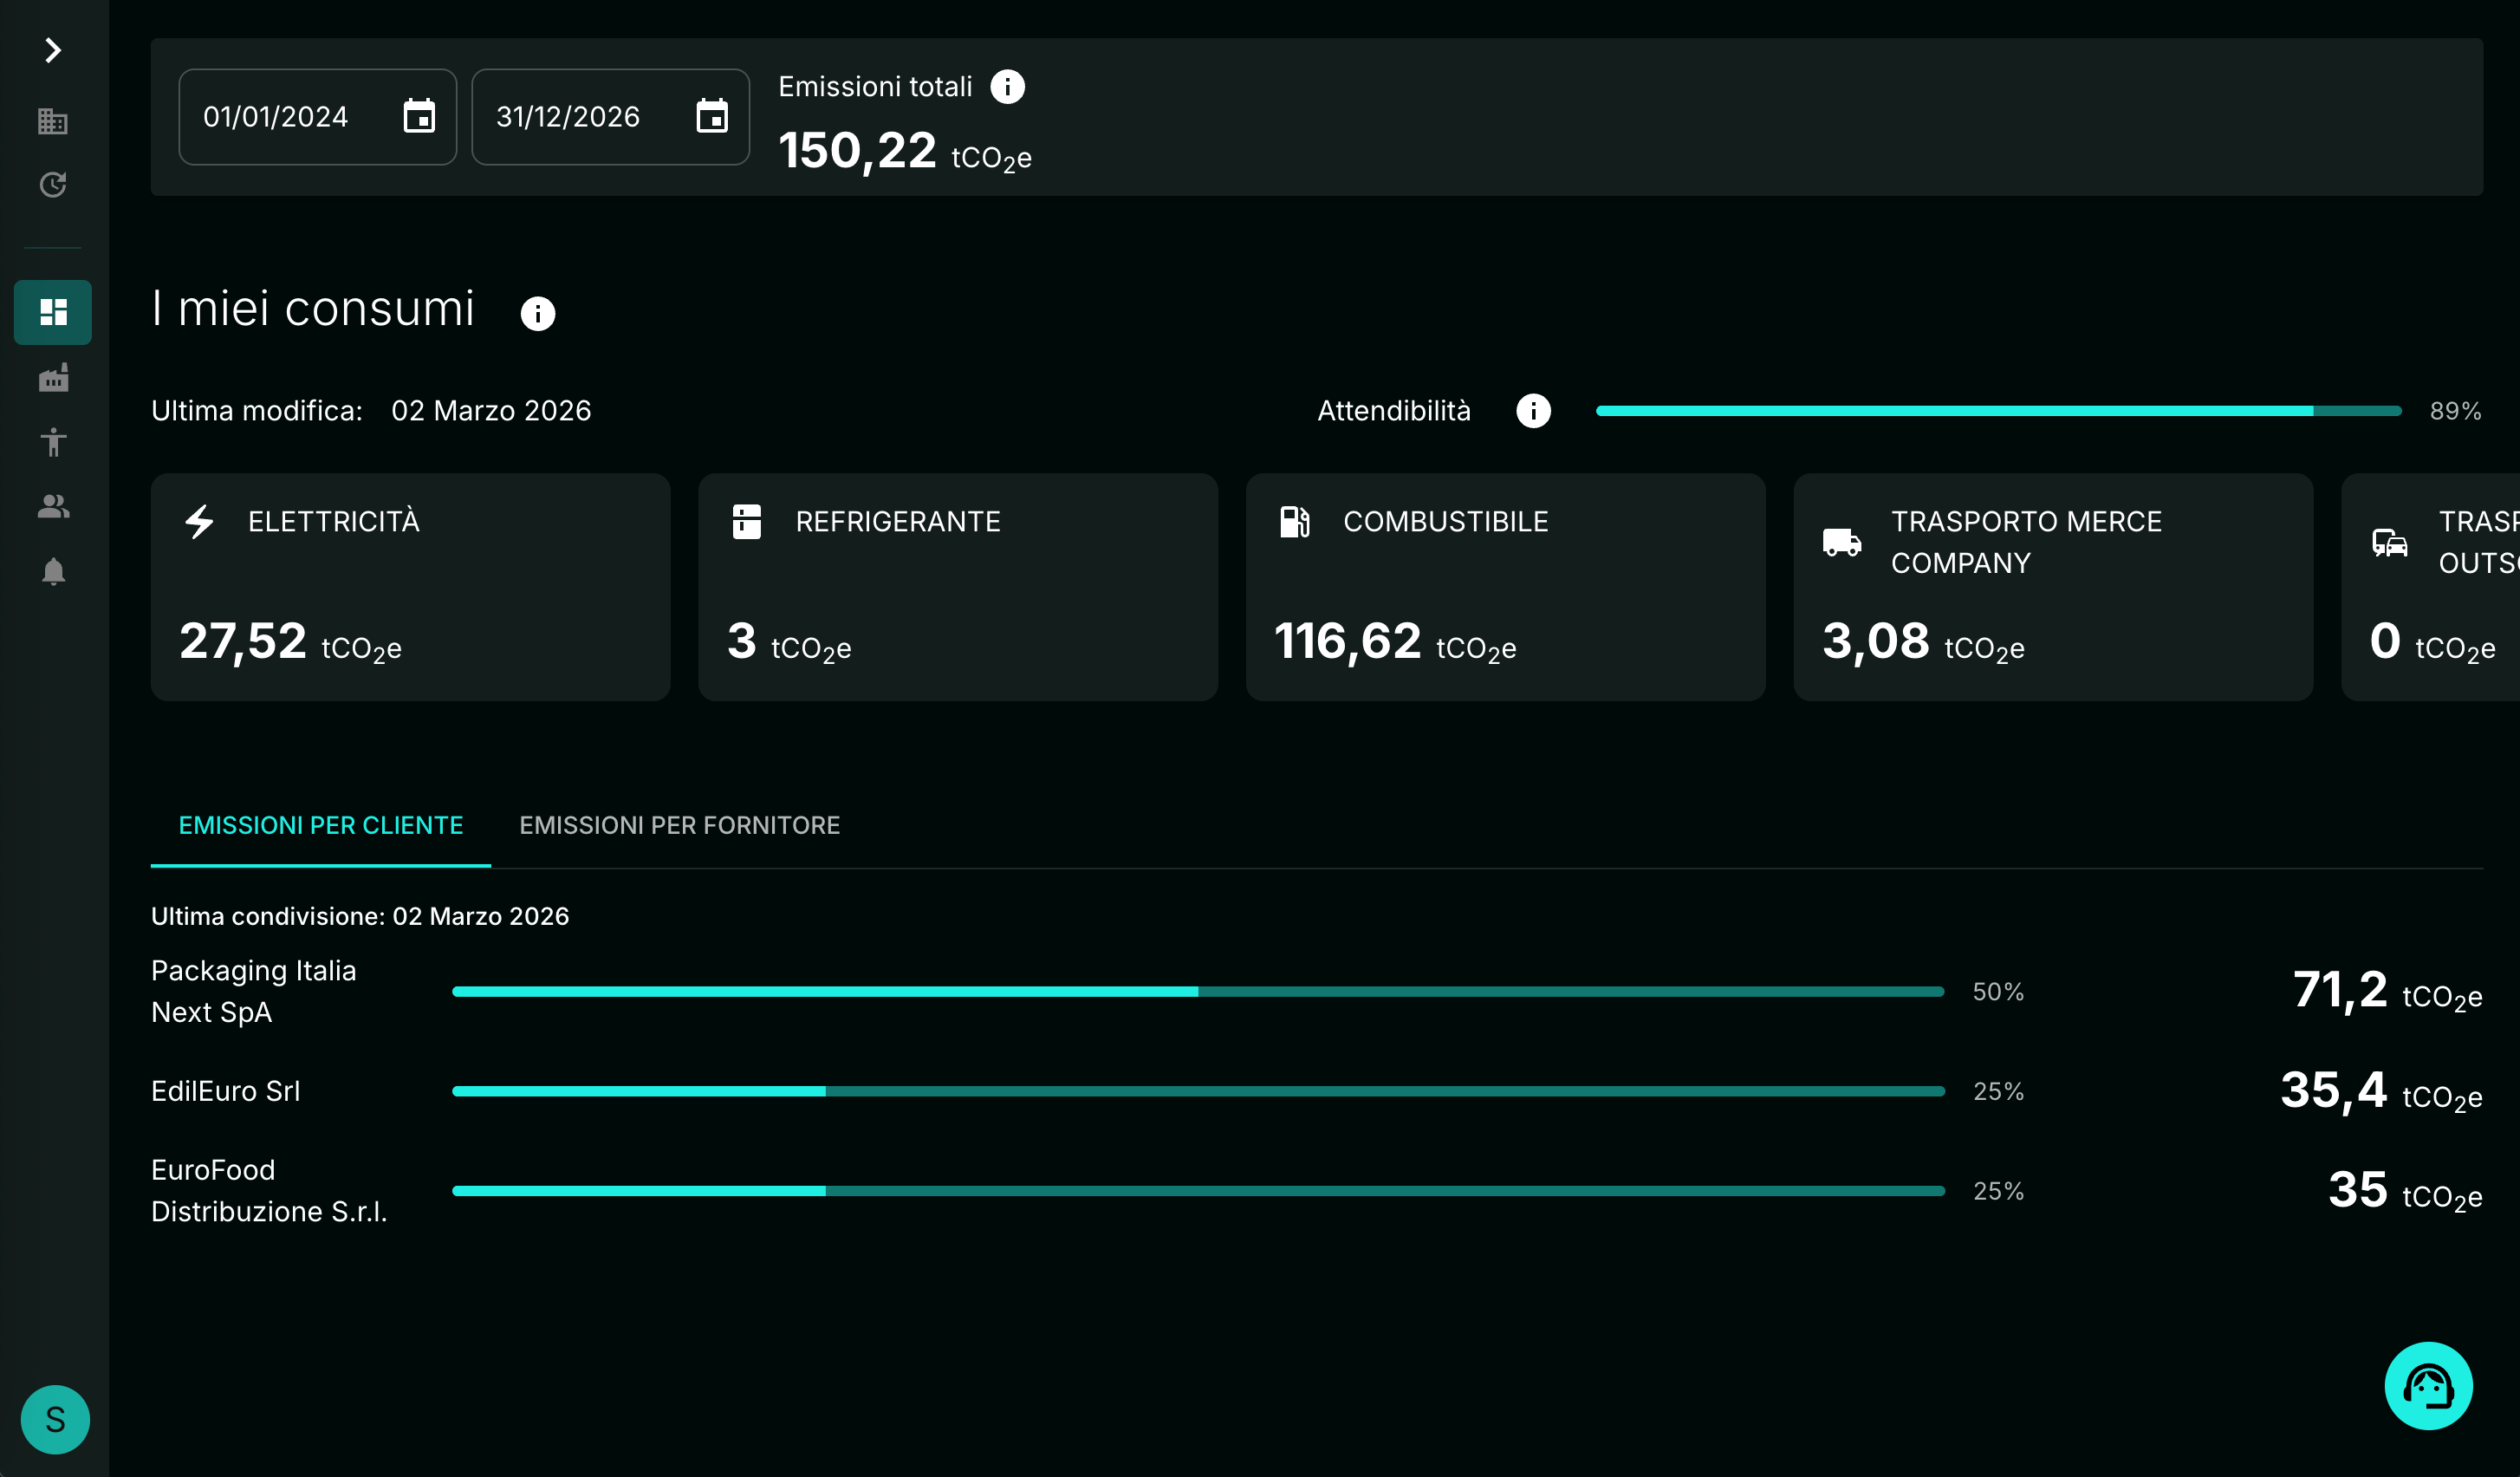2520x1477 pixels.
Task: Open the person accessibility icon in sidebar
Action: (53, 441)
